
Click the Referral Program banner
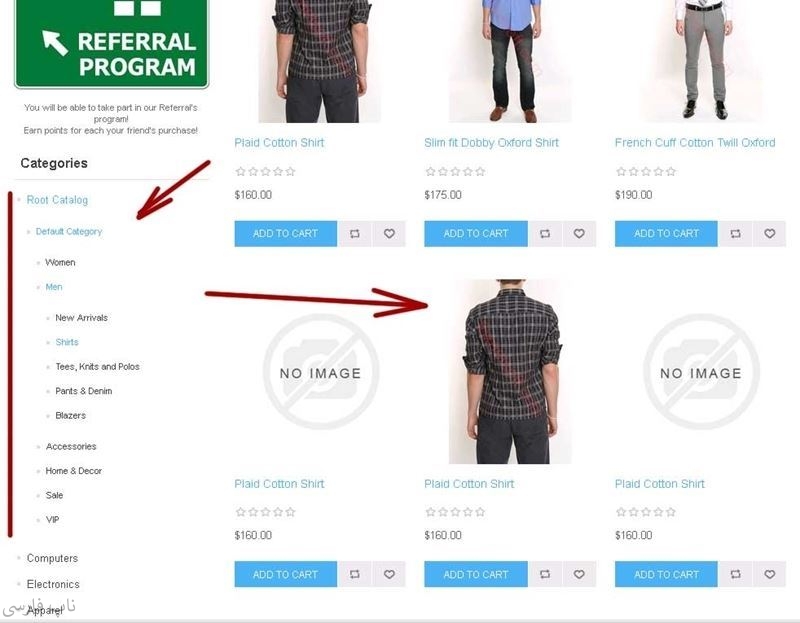(x=112, y=44)
